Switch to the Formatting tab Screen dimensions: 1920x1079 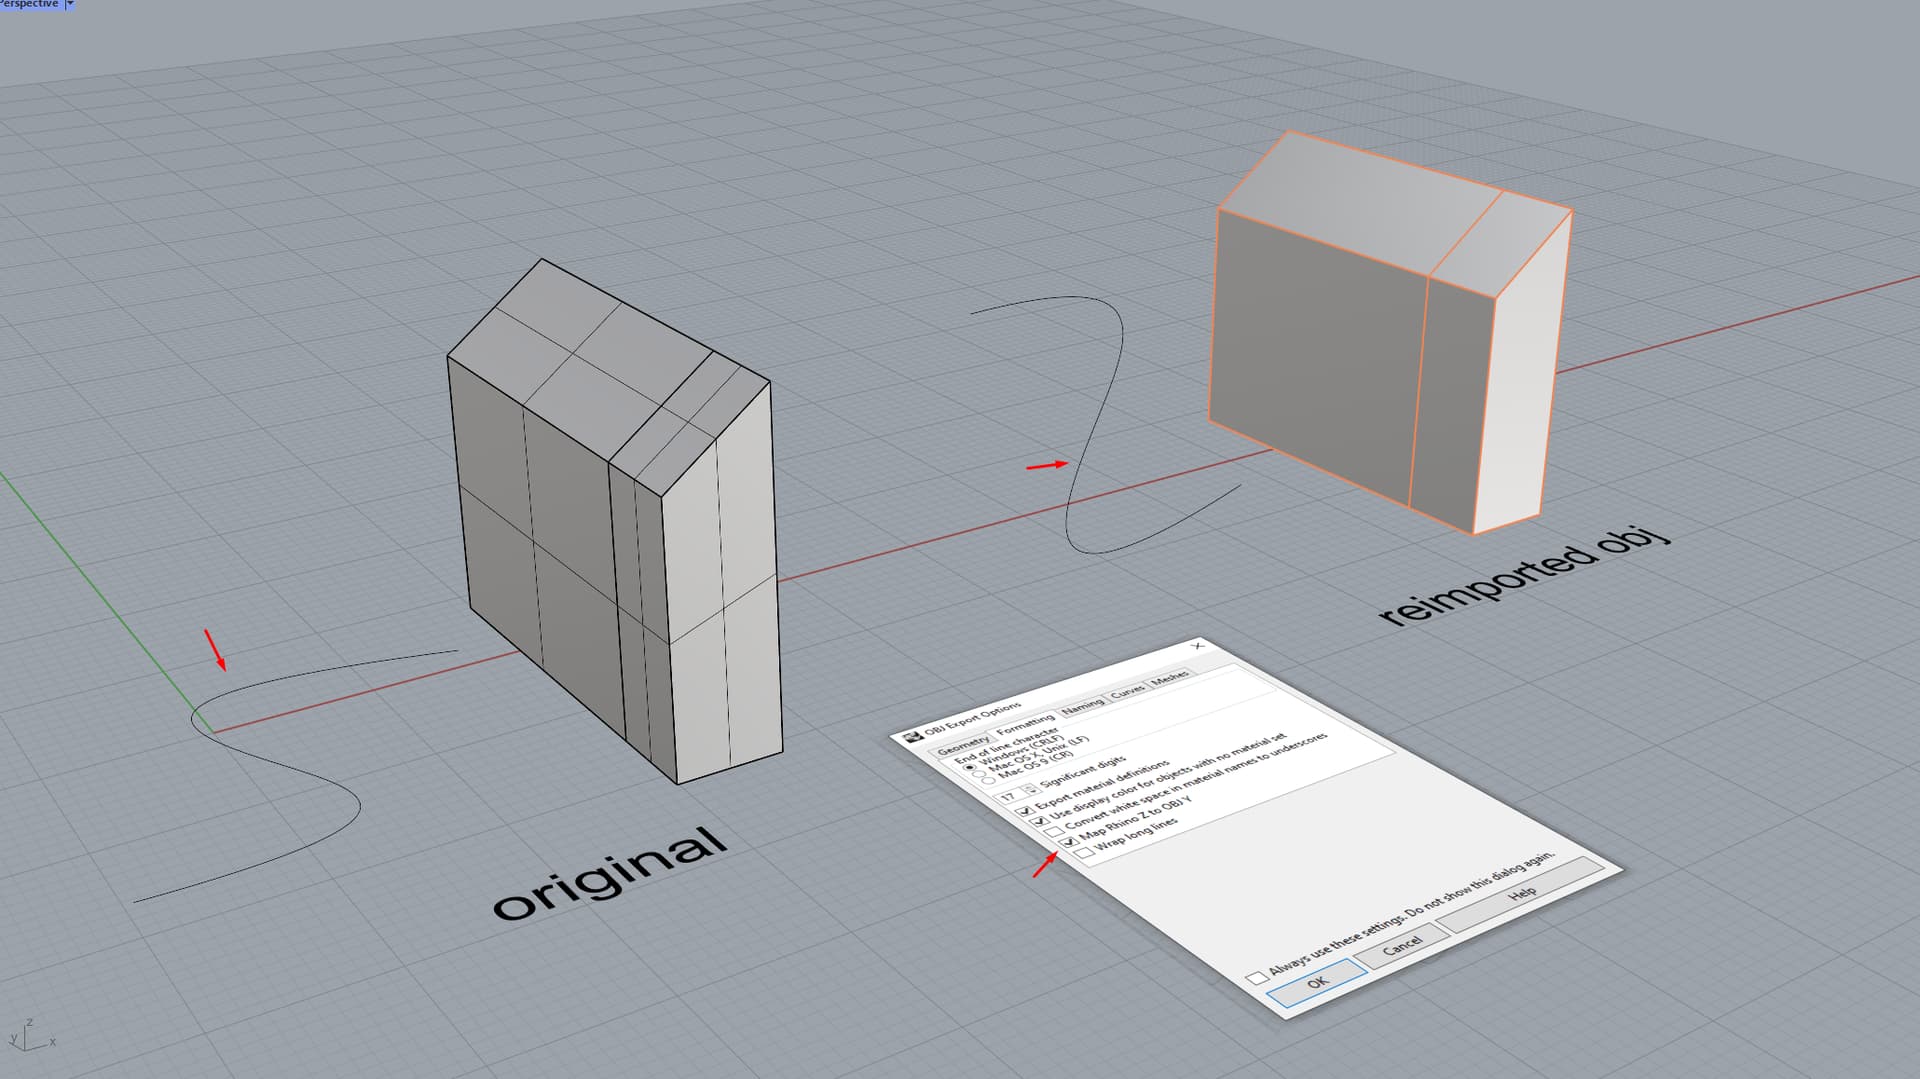tap(1025, 723)
